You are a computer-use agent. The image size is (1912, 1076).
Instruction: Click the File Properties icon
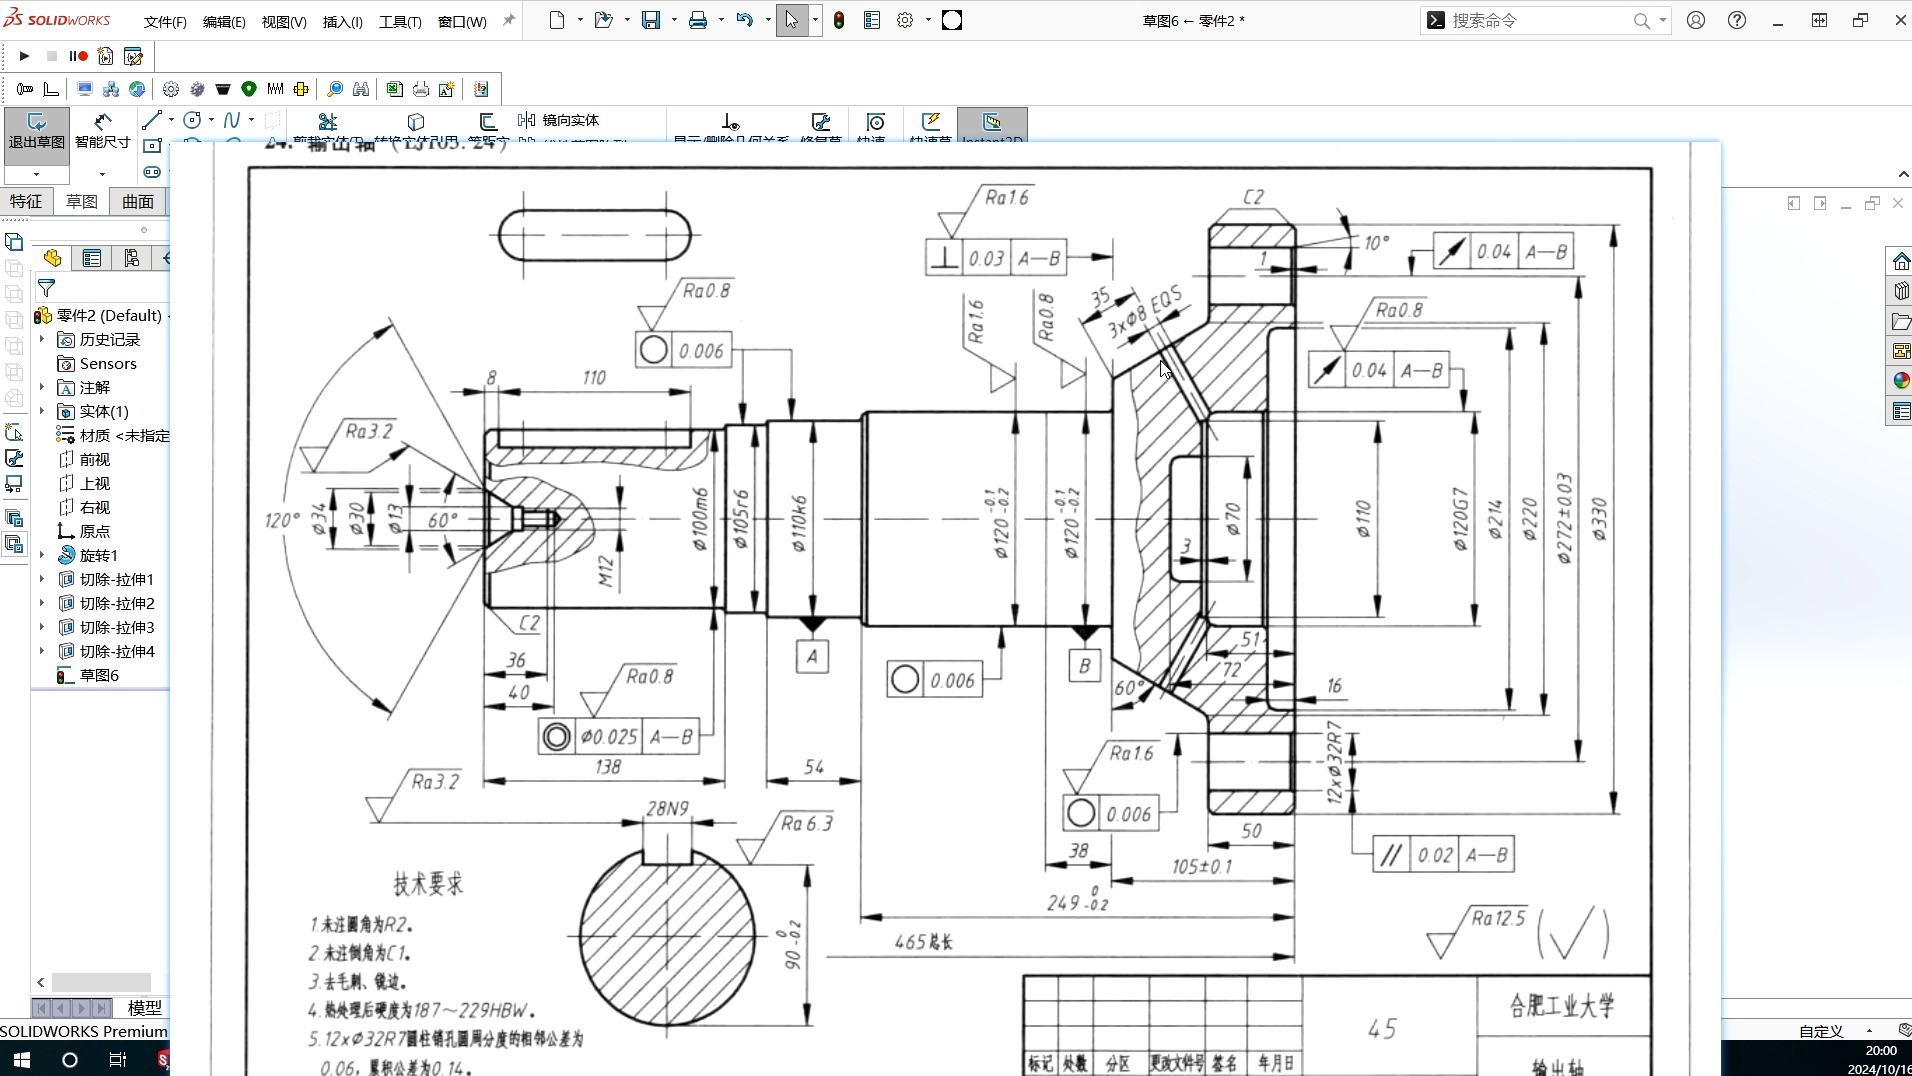tap(872, 20)
